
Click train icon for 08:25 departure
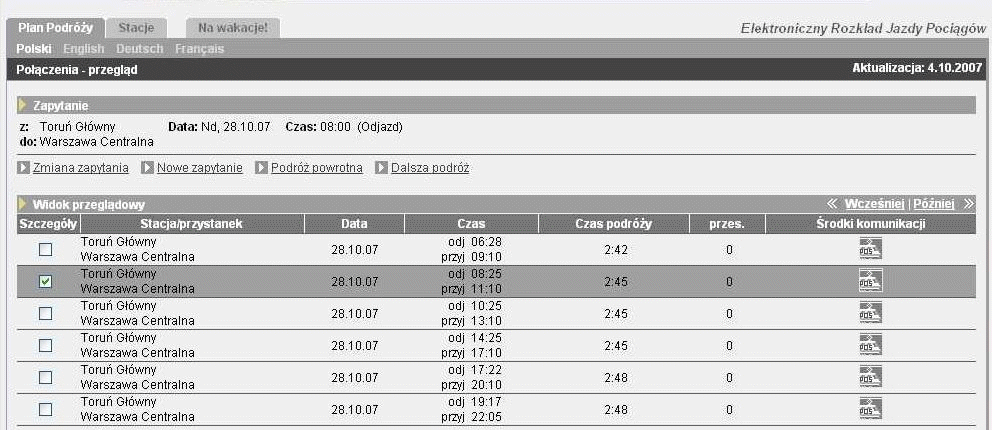pos(870,282)
